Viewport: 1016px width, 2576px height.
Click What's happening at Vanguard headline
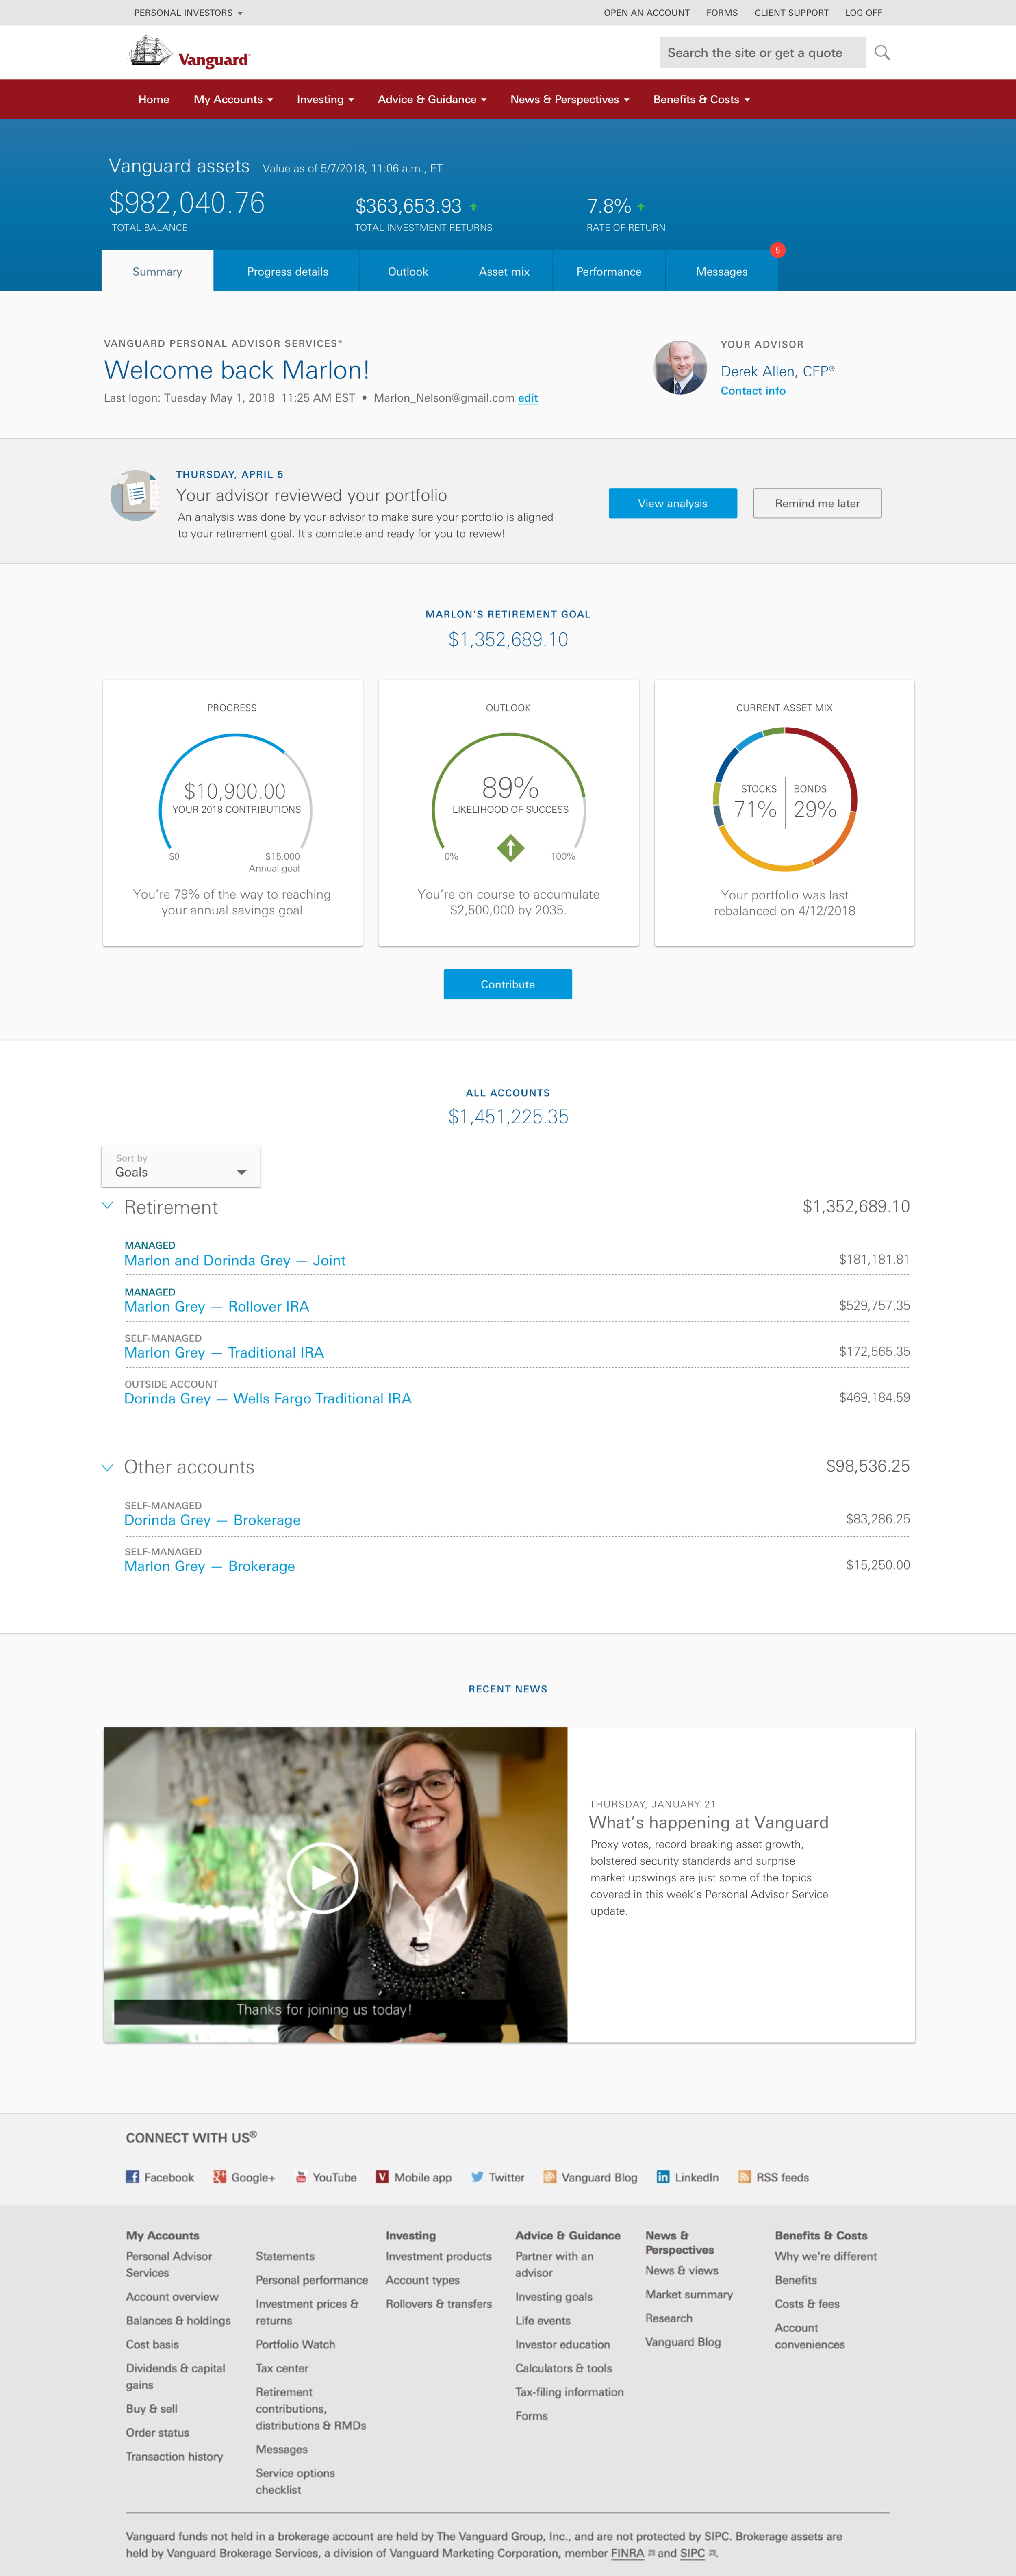point(709,1822)
